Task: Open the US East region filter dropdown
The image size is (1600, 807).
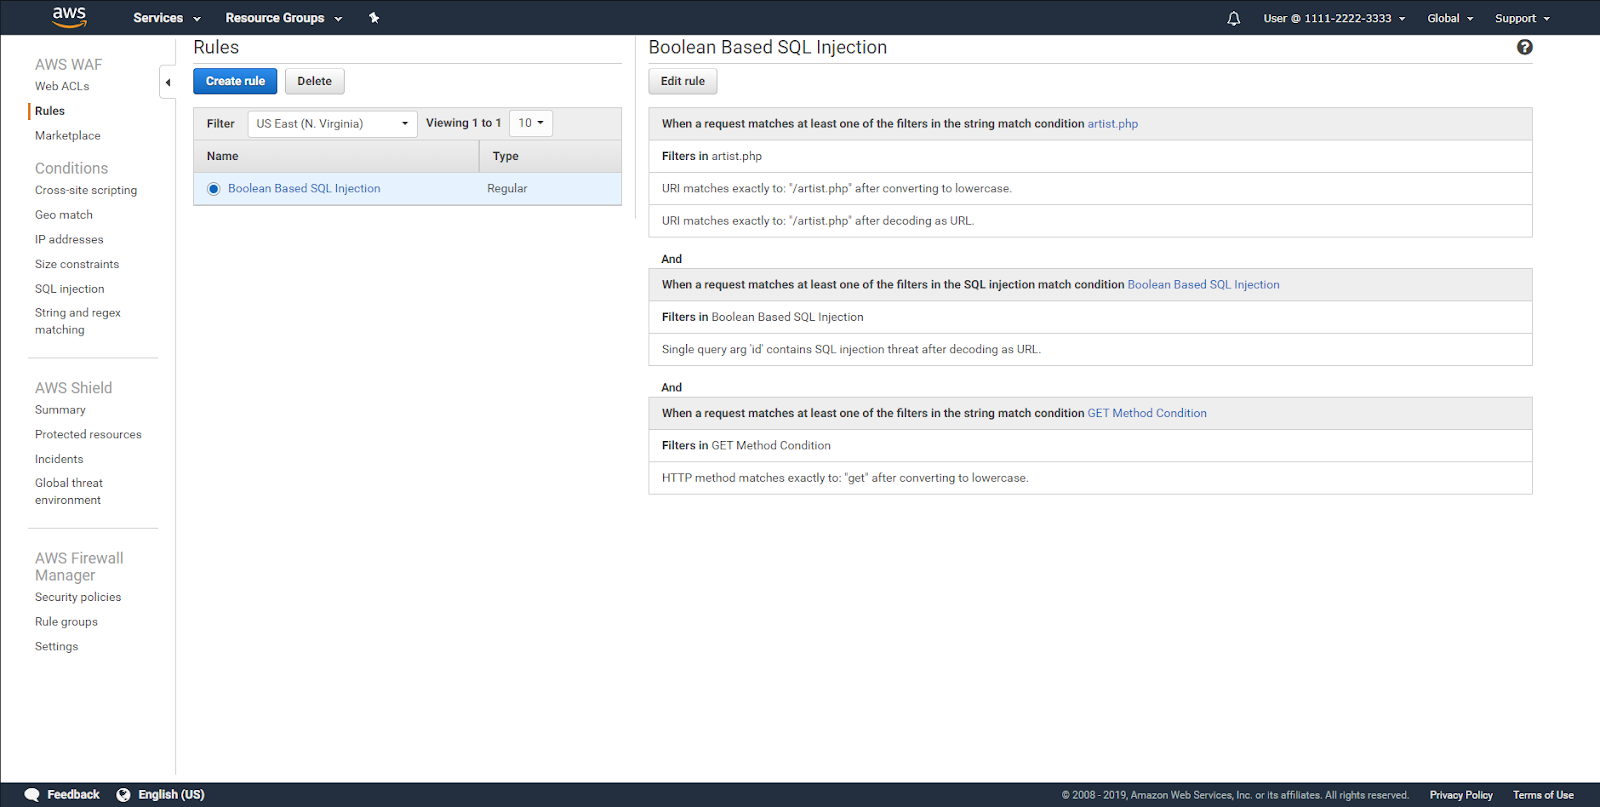Action: point(332,124)
